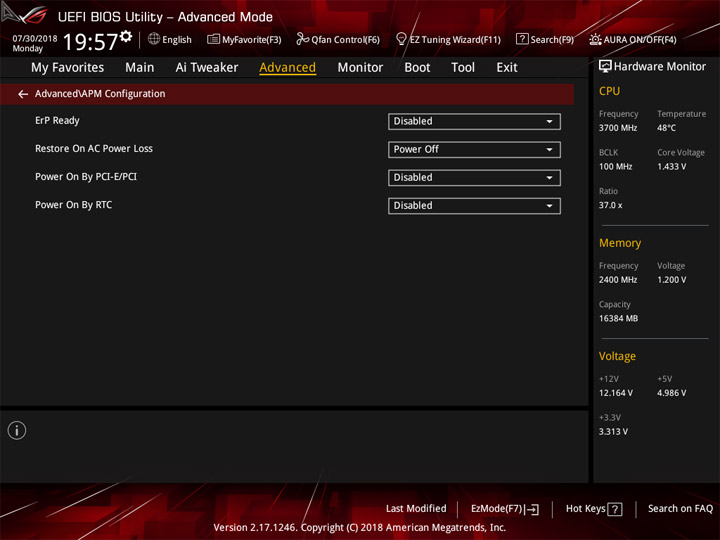
Task: Click +5V reading 4.986 V
Action: point(672,393)
